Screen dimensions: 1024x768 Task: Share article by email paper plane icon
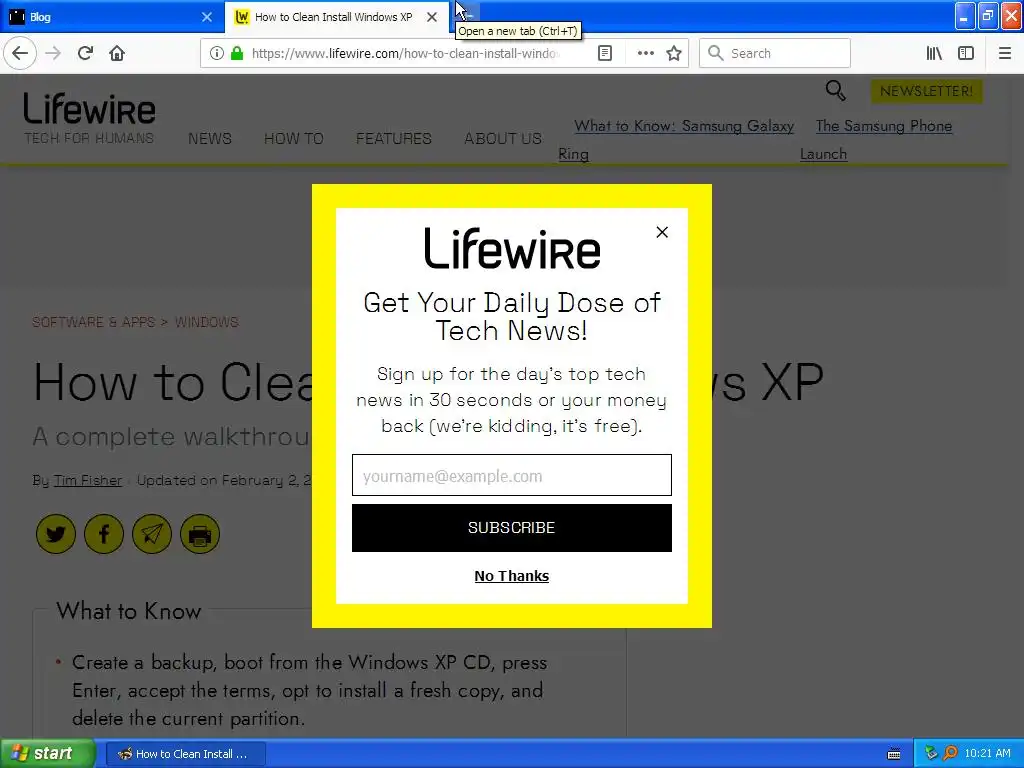click(x=152, y=534)
